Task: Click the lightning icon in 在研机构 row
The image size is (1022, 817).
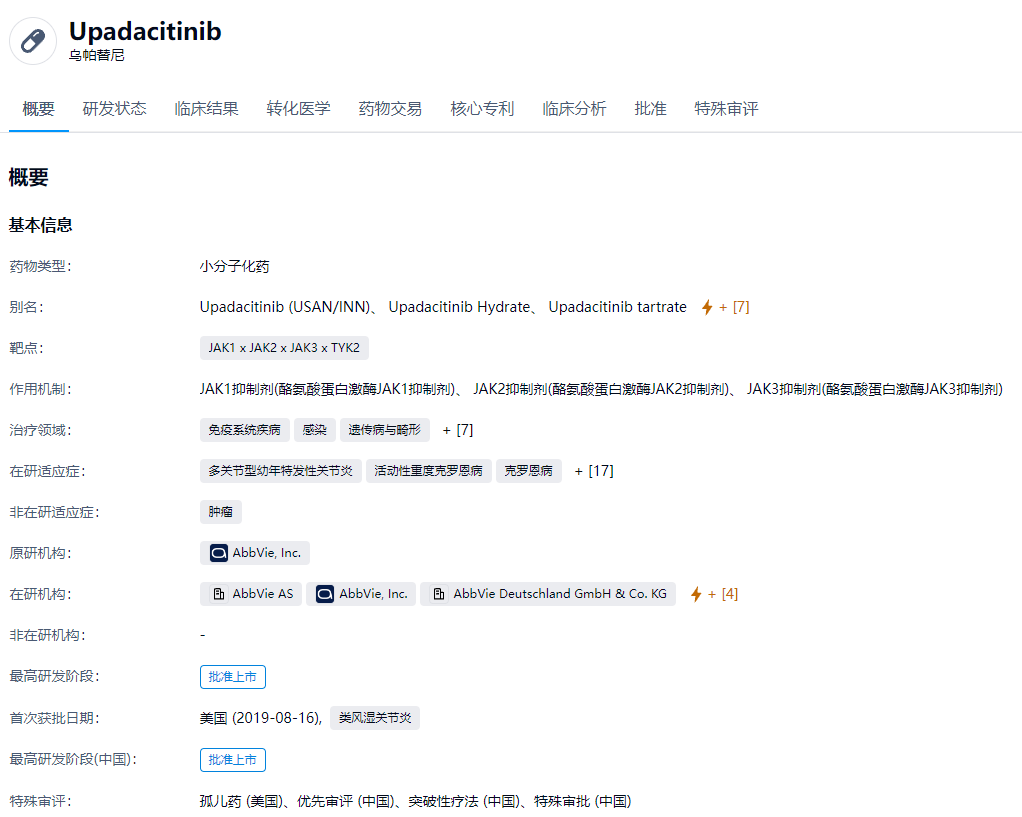Action: [696, 594]
